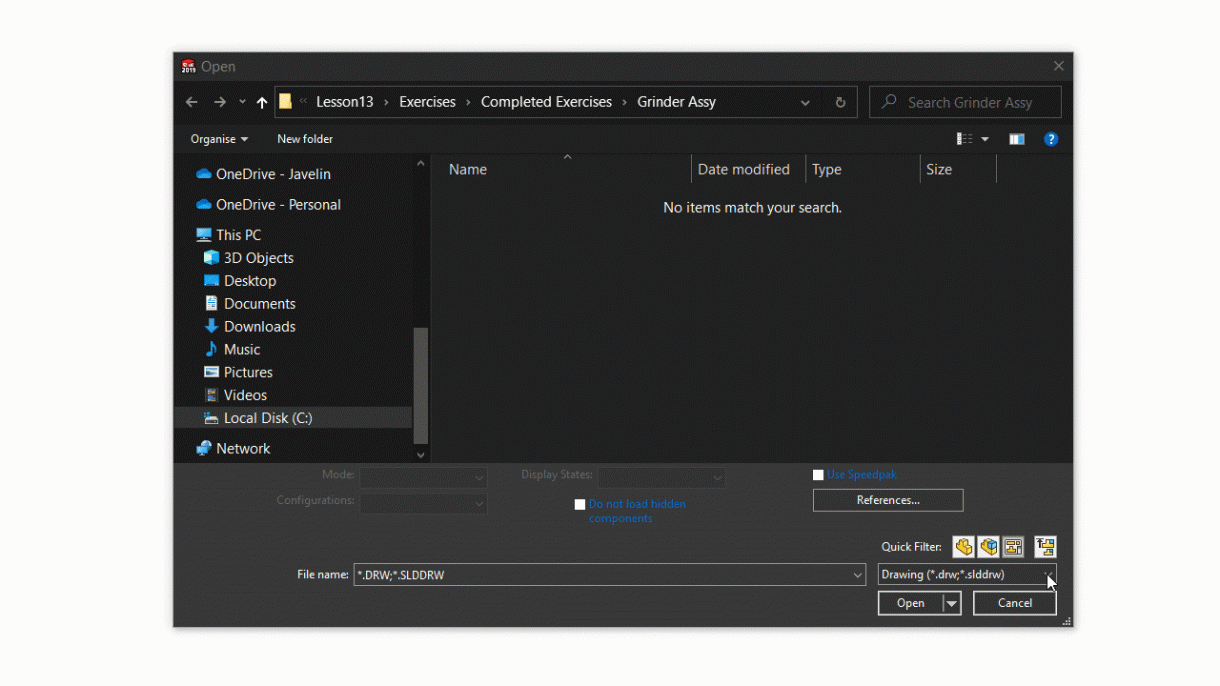Filter top-level assemblies in Quick Filter
Viewport: 1220px width, 686px height.
pos(1046,547)
